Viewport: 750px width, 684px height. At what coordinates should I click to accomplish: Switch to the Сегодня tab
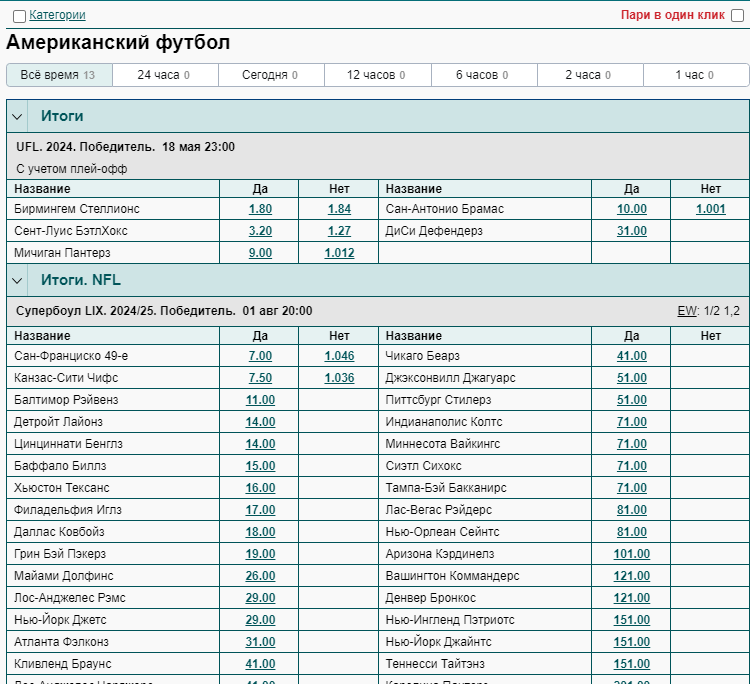[x=271, y=75]
